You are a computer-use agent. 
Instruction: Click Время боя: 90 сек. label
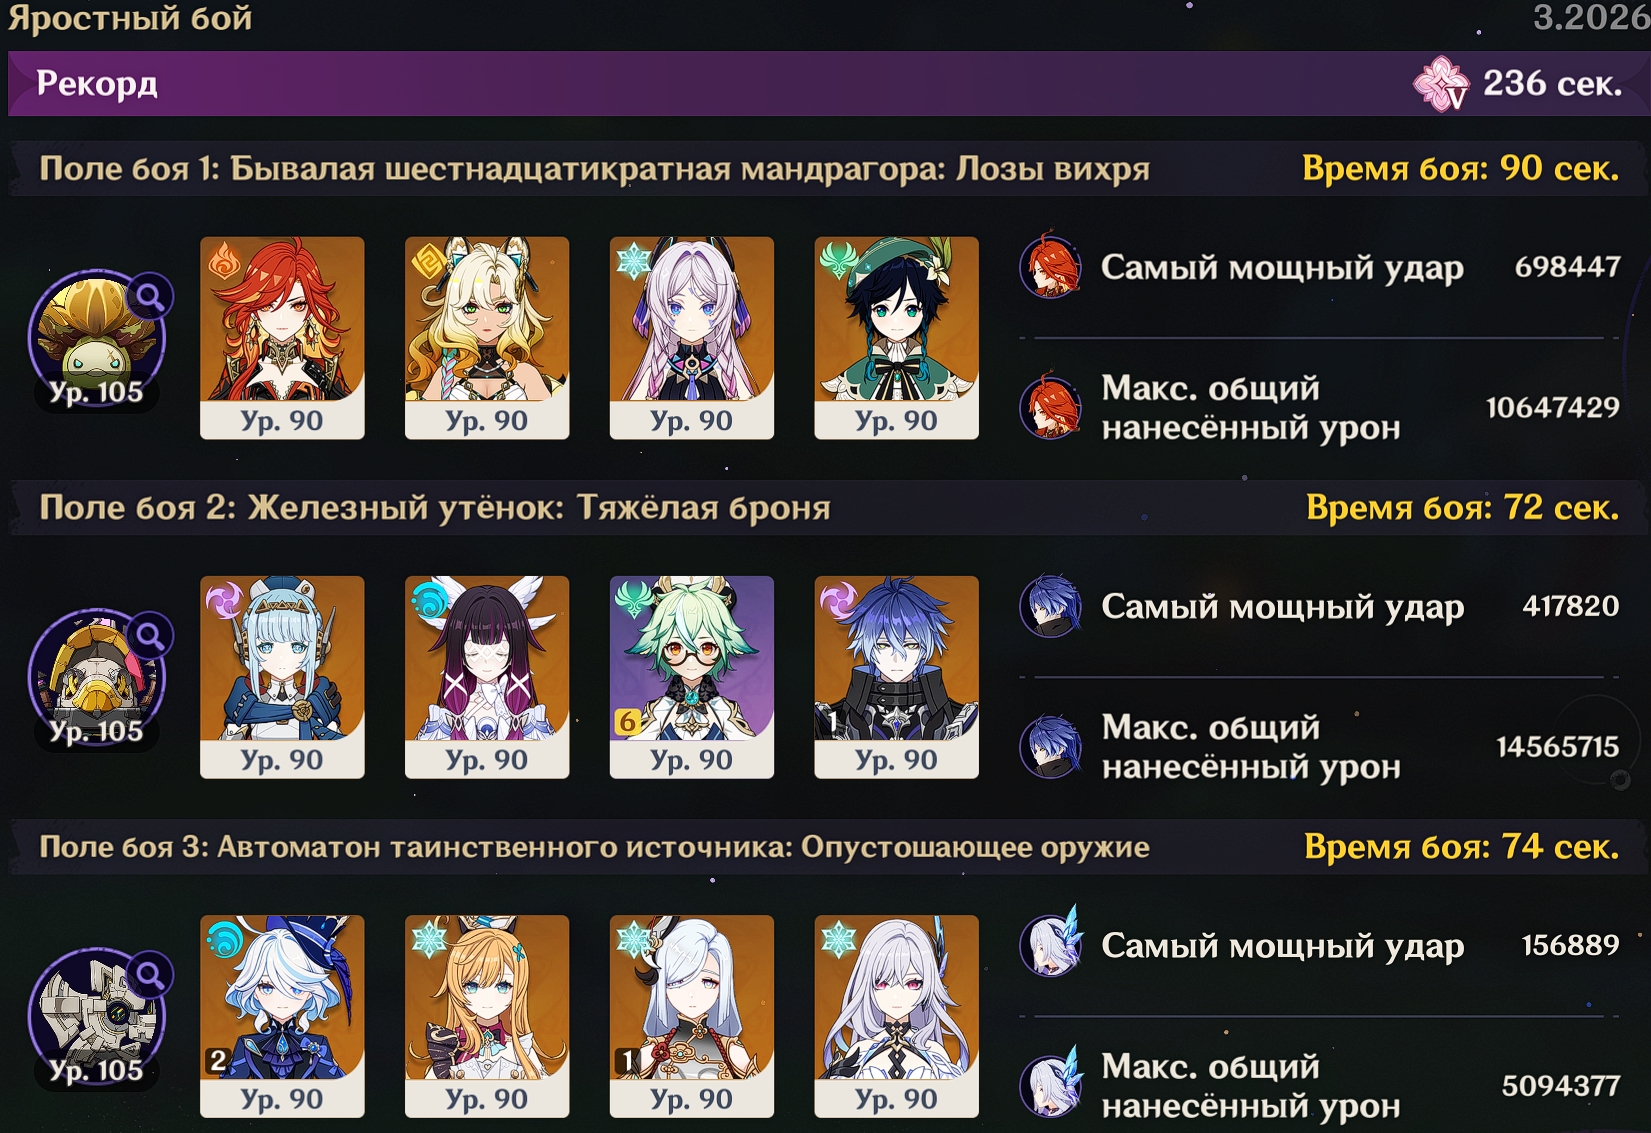[1460, 169]
